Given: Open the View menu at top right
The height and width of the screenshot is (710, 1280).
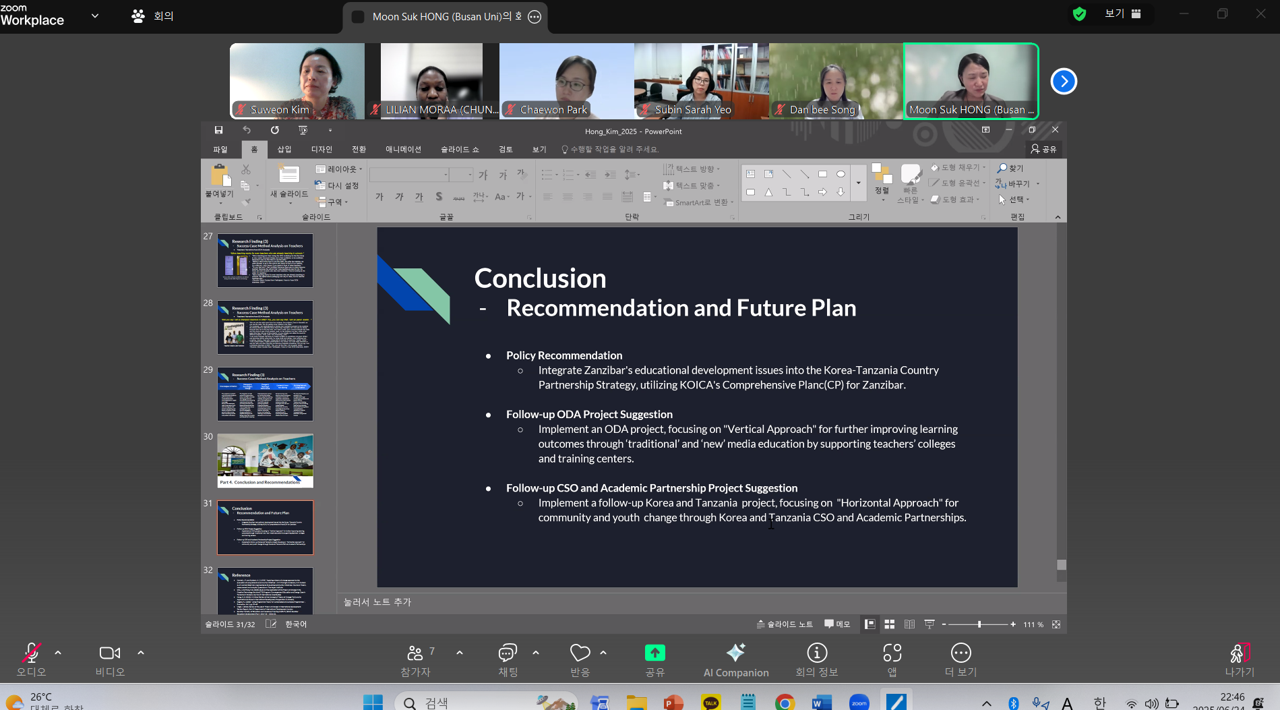Looking at the screenshot, I should (1122, 14).
